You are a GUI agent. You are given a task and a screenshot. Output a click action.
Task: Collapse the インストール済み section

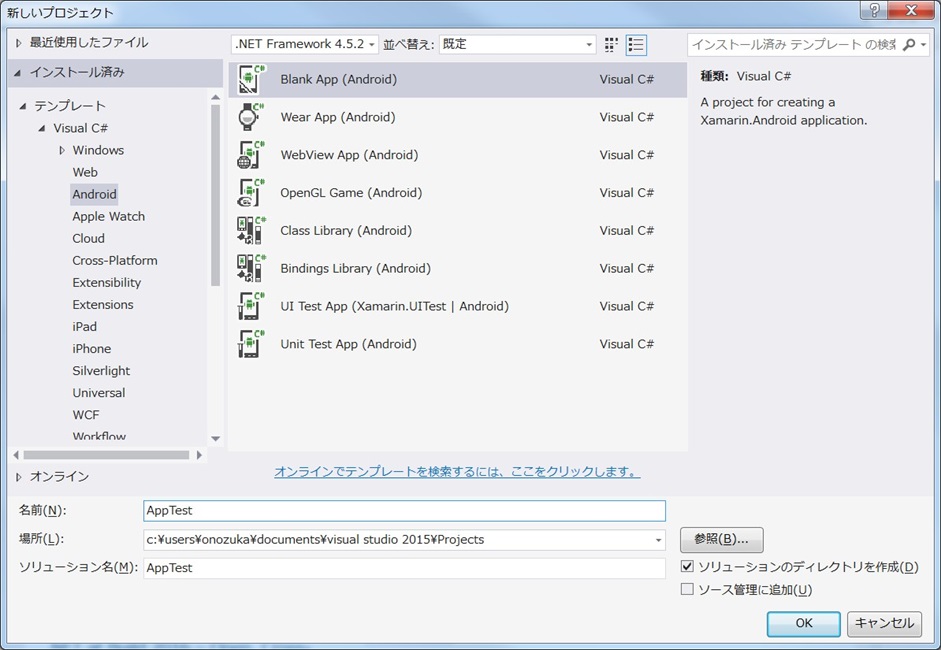[18, 73]
